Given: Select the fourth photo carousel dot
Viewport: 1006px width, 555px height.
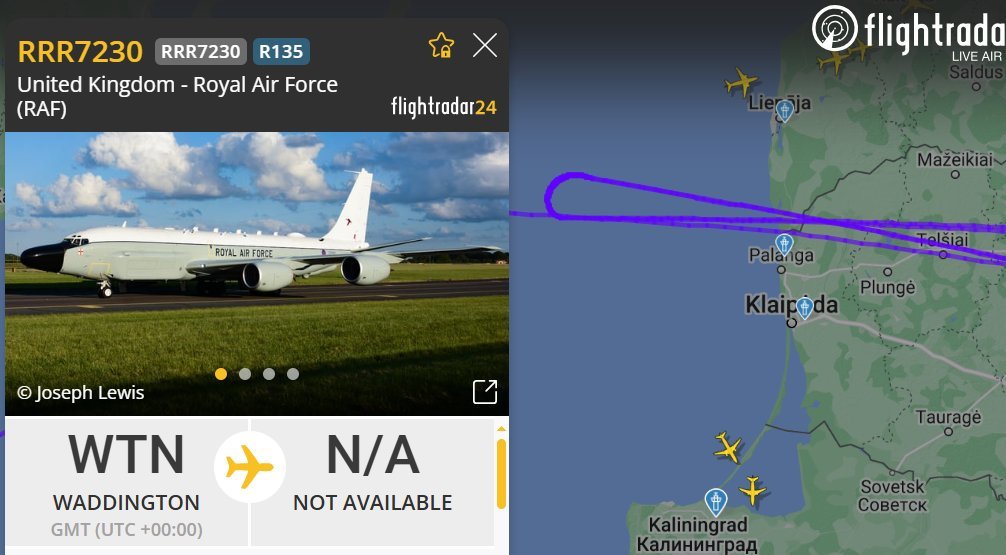Looking at the screenshot, I should point(293,374).
